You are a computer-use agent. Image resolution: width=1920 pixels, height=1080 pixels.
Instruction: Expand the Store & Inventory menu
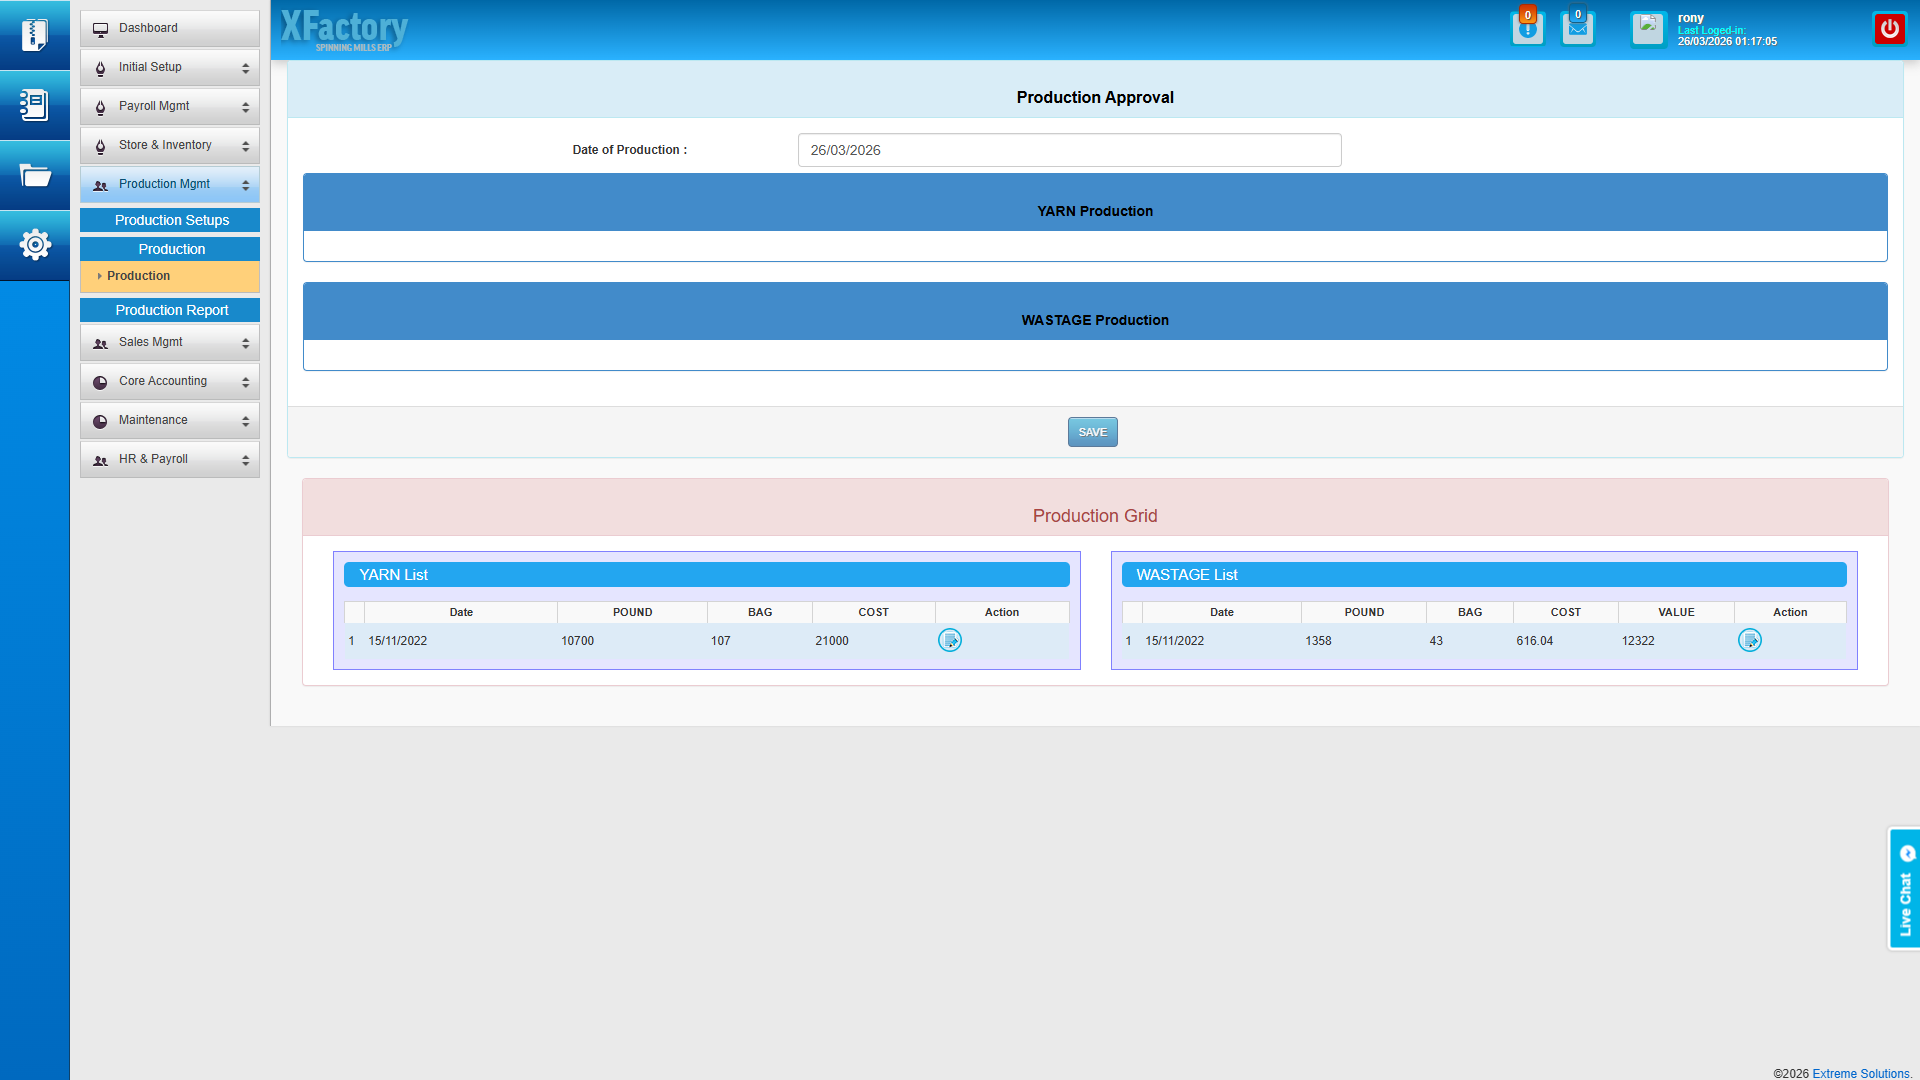(170, 145)
